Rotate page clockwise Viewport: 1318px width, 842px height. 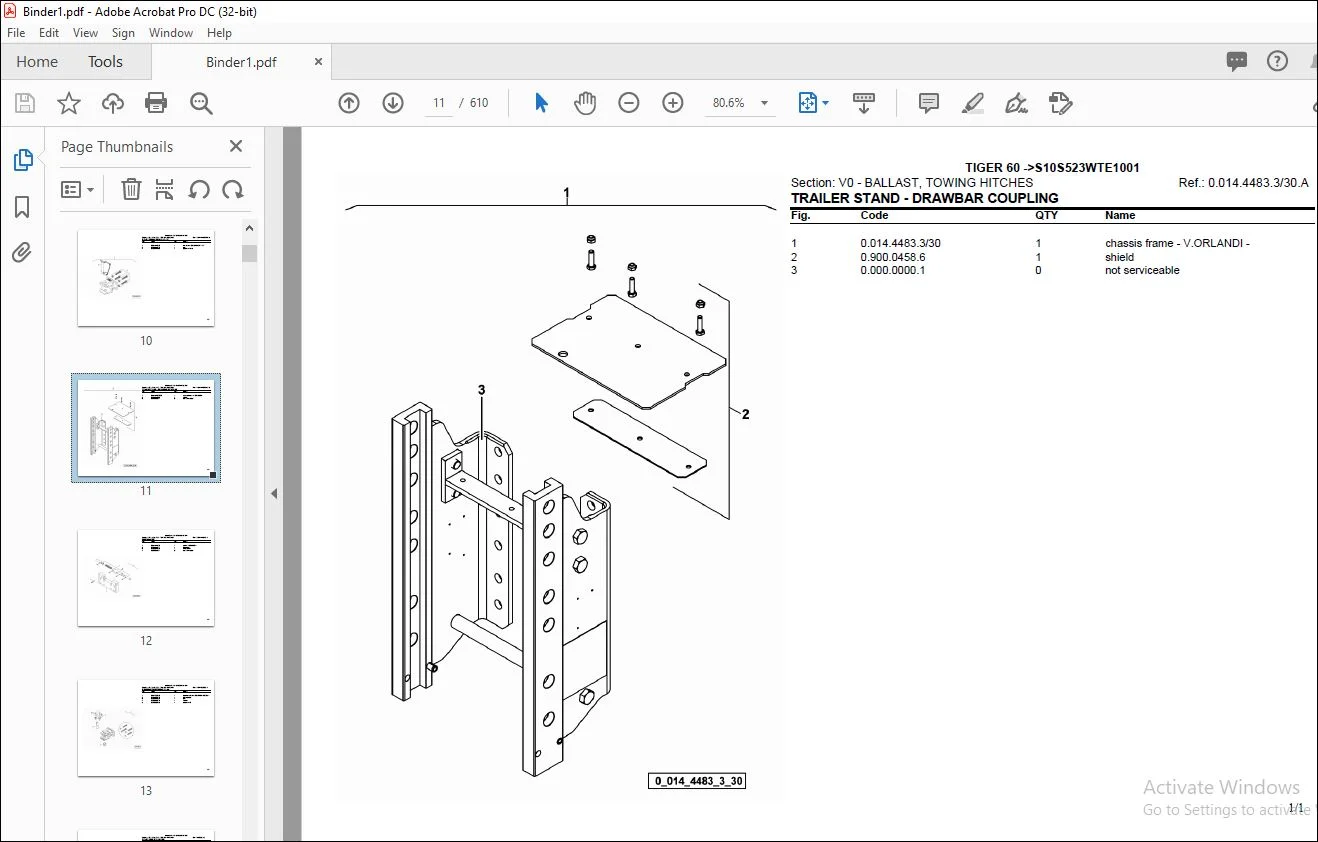tap(233, 190)
